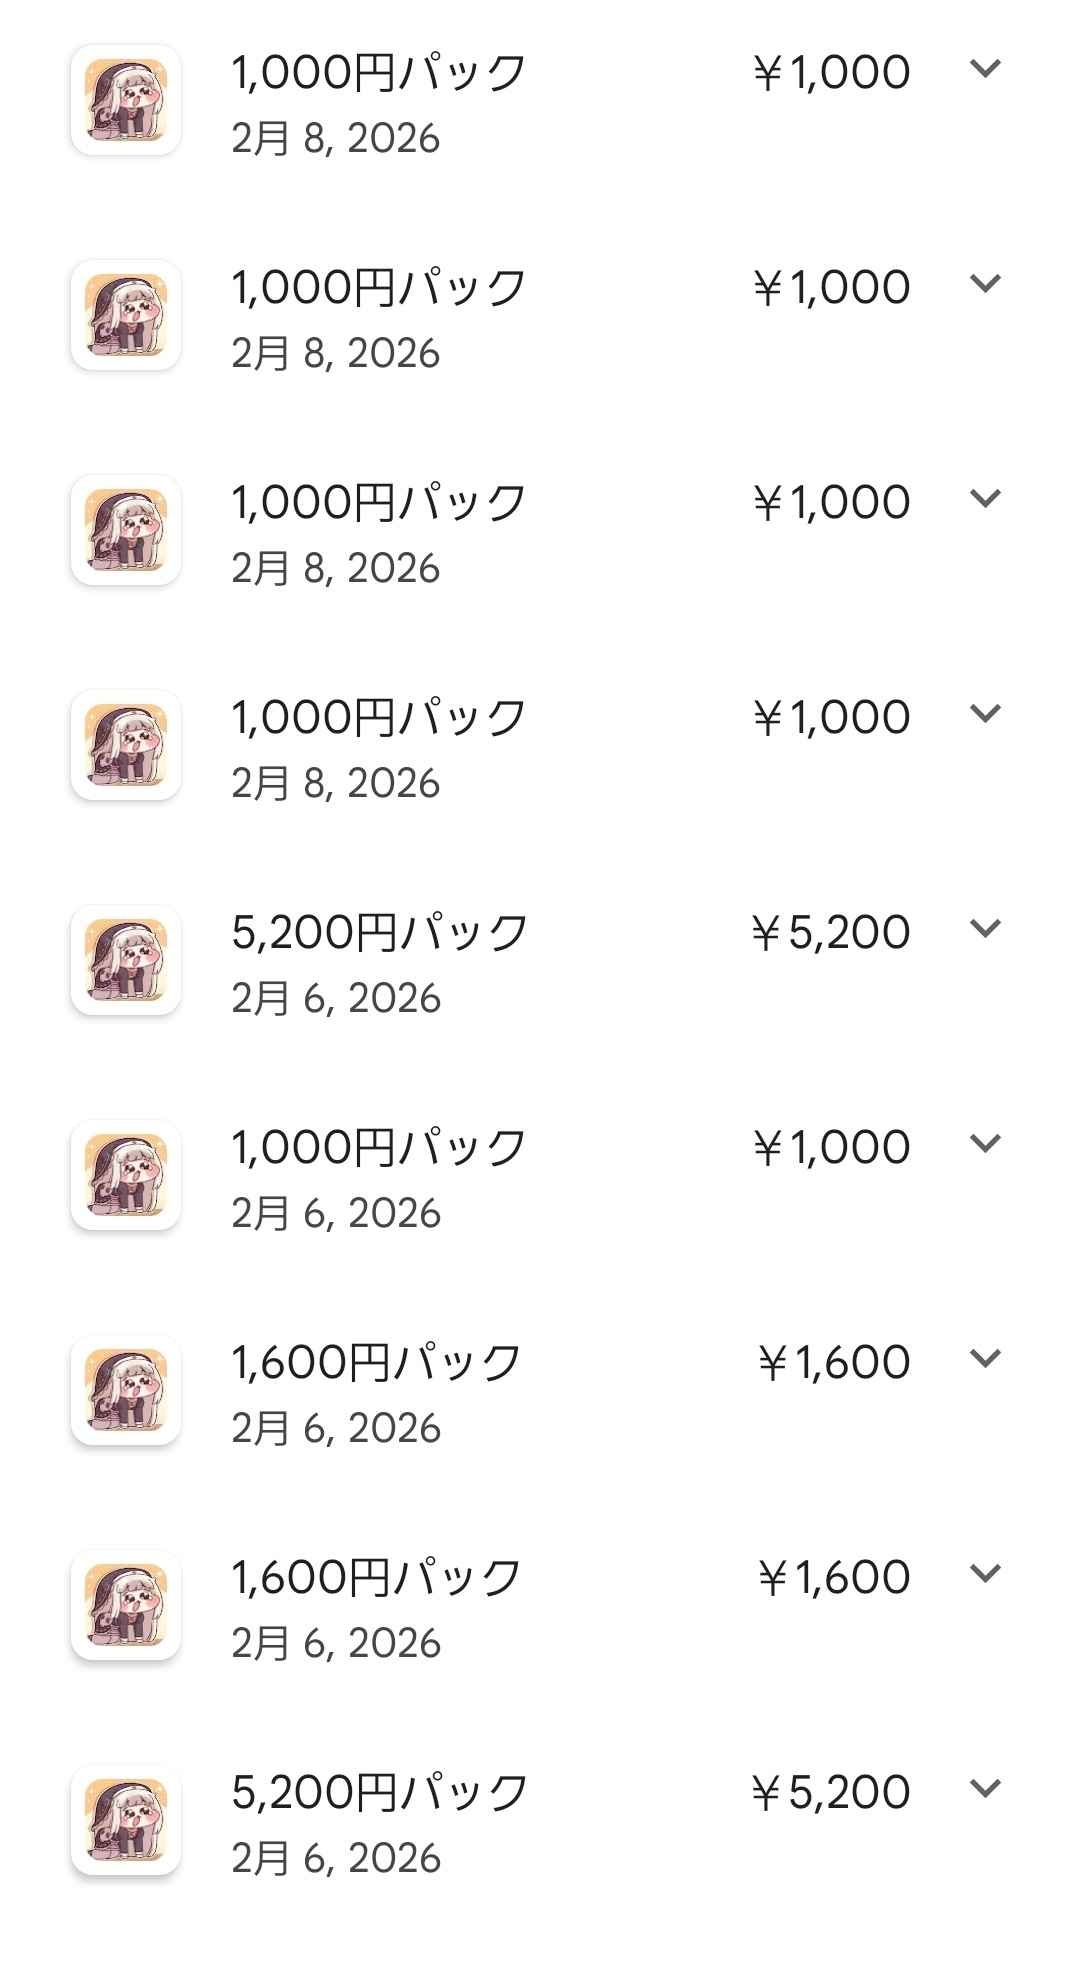This screenshot has height=1978, width=1079.
Task: Tap the app icon beside the first 1,600円パック
Action: point(126,1390)
